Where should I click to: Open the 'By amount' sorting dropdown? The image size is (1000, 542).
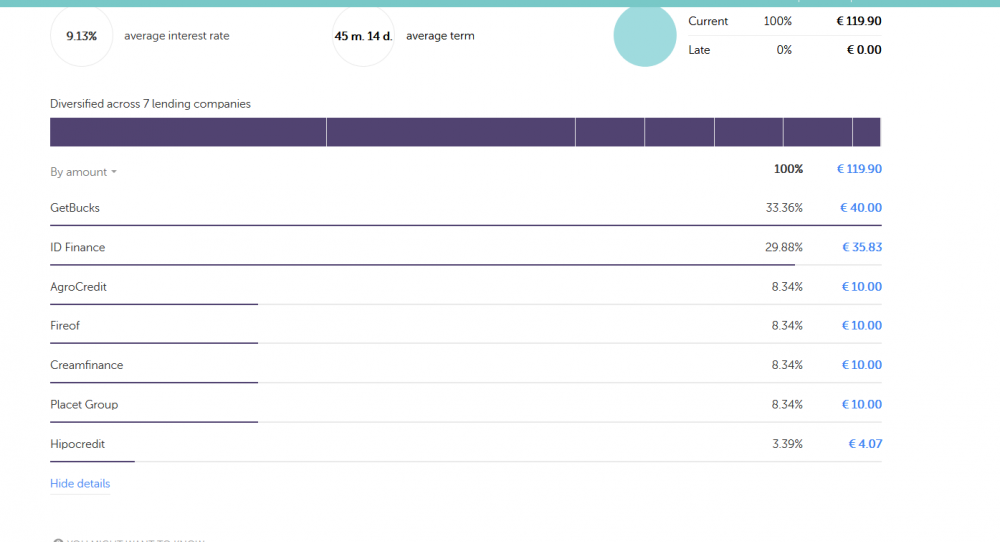pyautogui.click(x=83, y=172)
